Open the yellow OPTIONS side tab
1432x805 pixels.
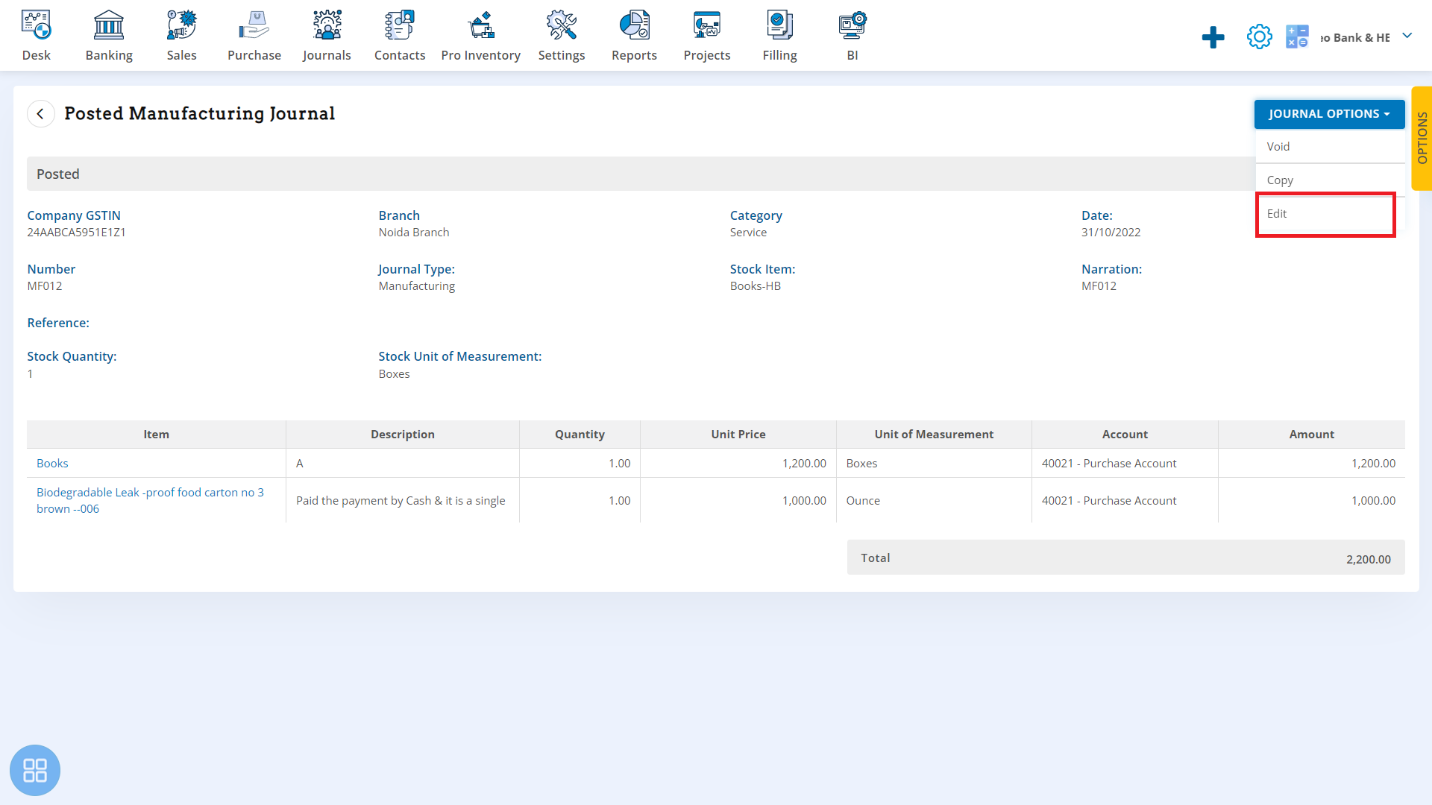(x=1422, y=138)
